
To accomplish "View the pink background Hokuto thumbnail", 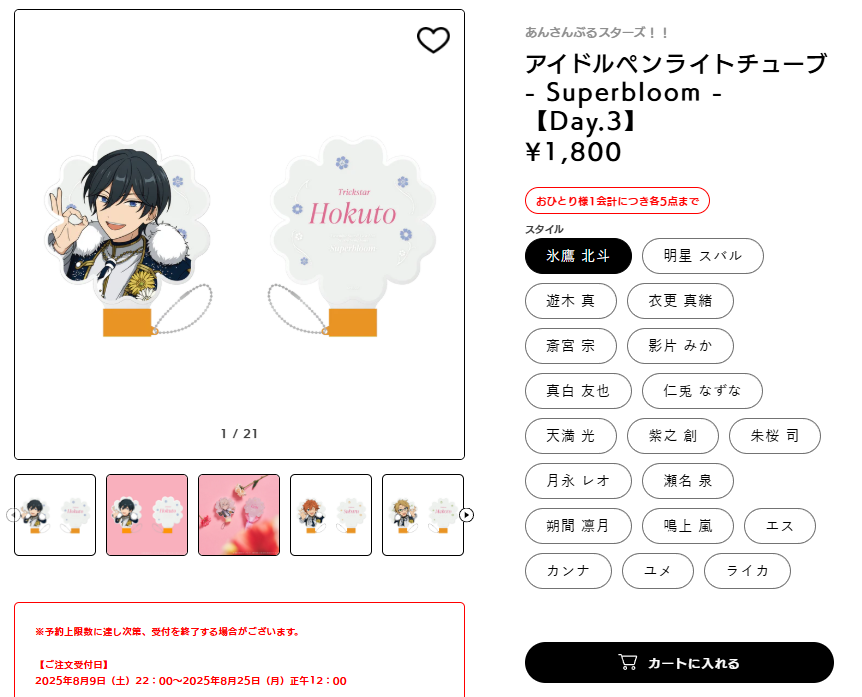I will [147, 515].
